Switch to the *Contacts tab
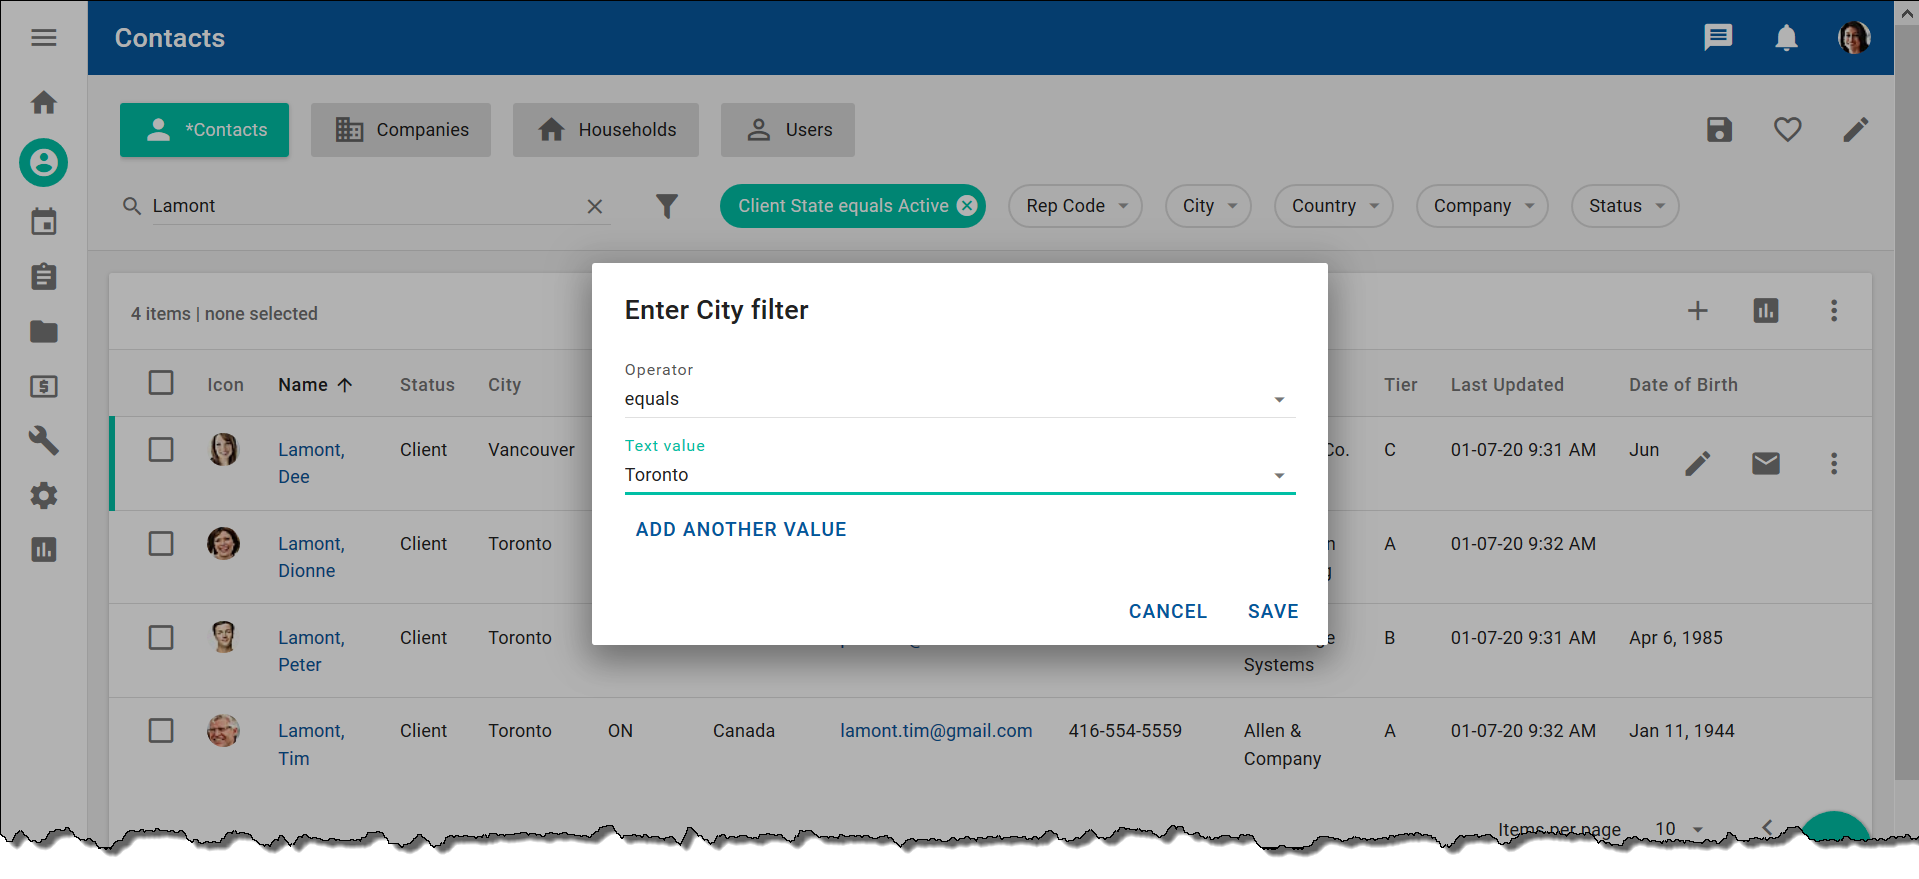 click(x=204, y=130)
